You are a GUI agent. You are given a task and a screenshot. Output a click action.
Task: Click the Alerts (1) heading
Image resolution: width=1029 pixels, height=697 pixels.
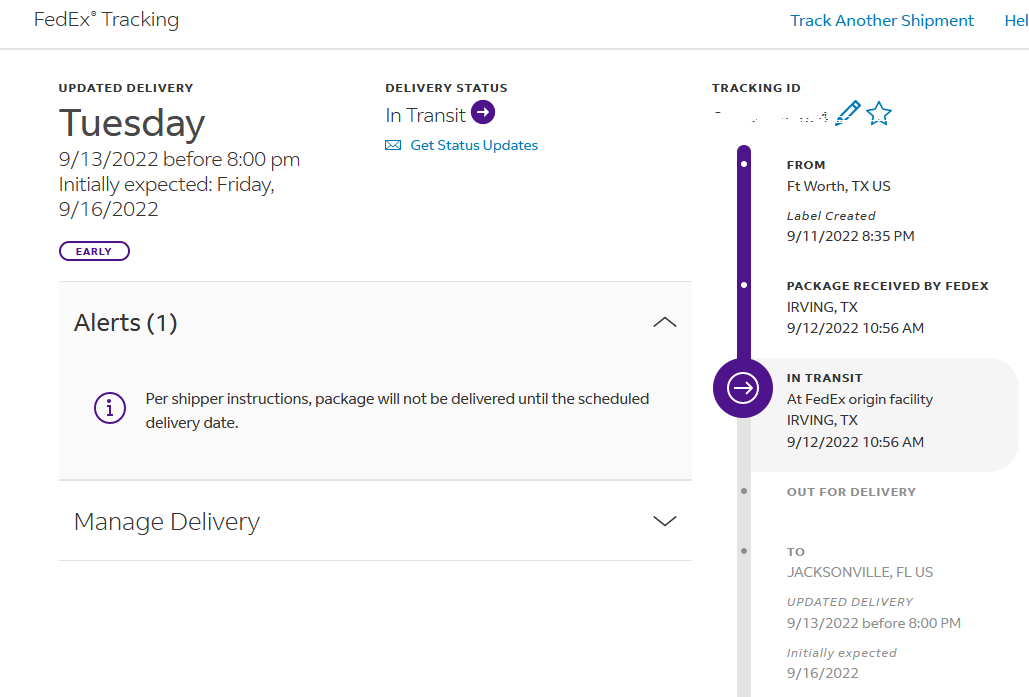126,323
